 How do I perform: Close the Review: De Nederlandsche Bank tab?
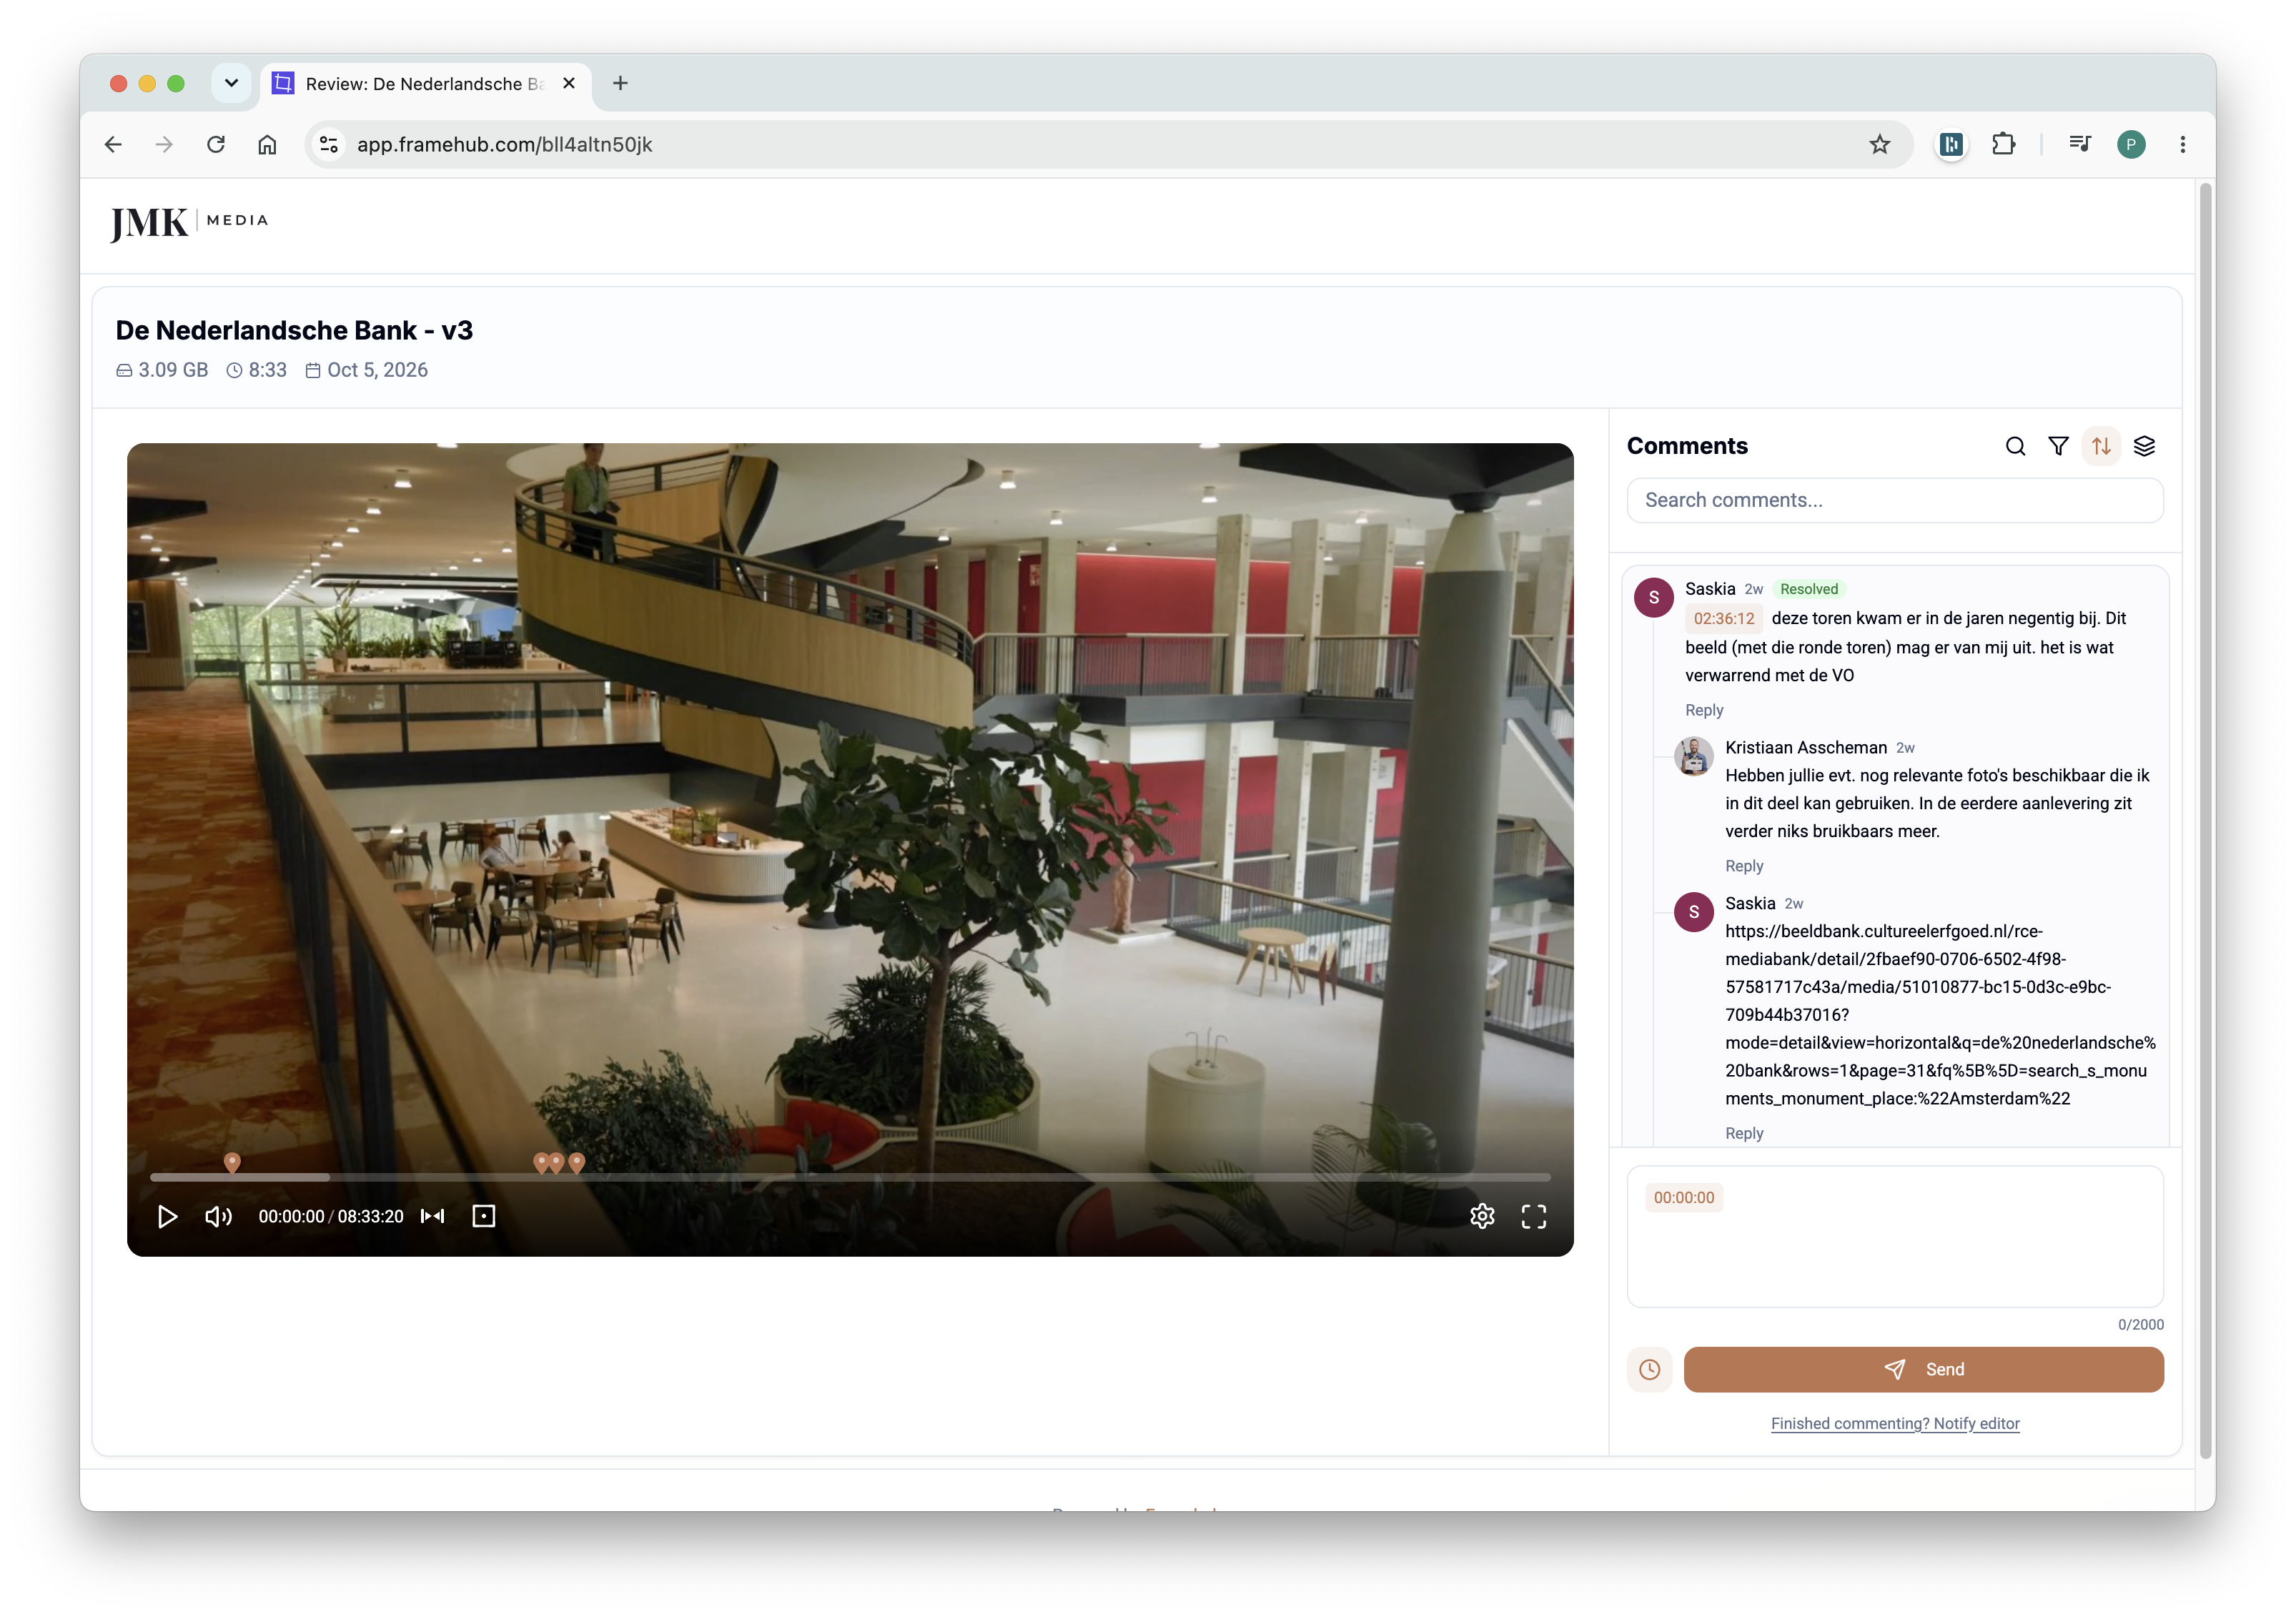pos(569,83)
